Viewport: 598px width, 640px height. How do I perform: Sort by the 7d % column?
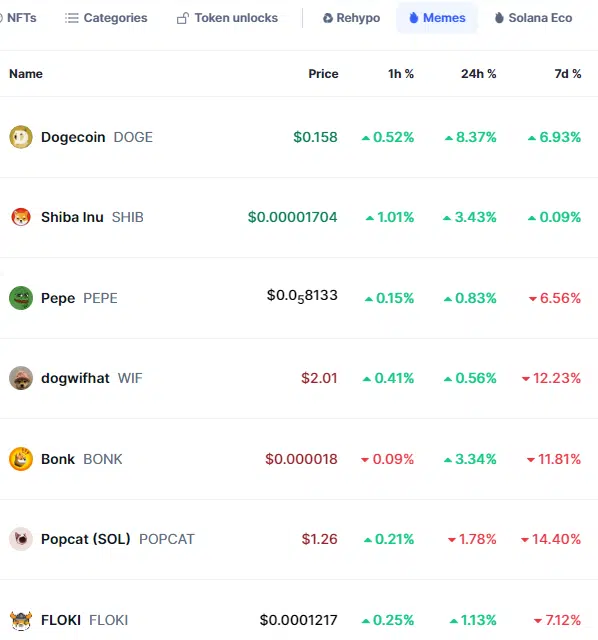[568, 74]
